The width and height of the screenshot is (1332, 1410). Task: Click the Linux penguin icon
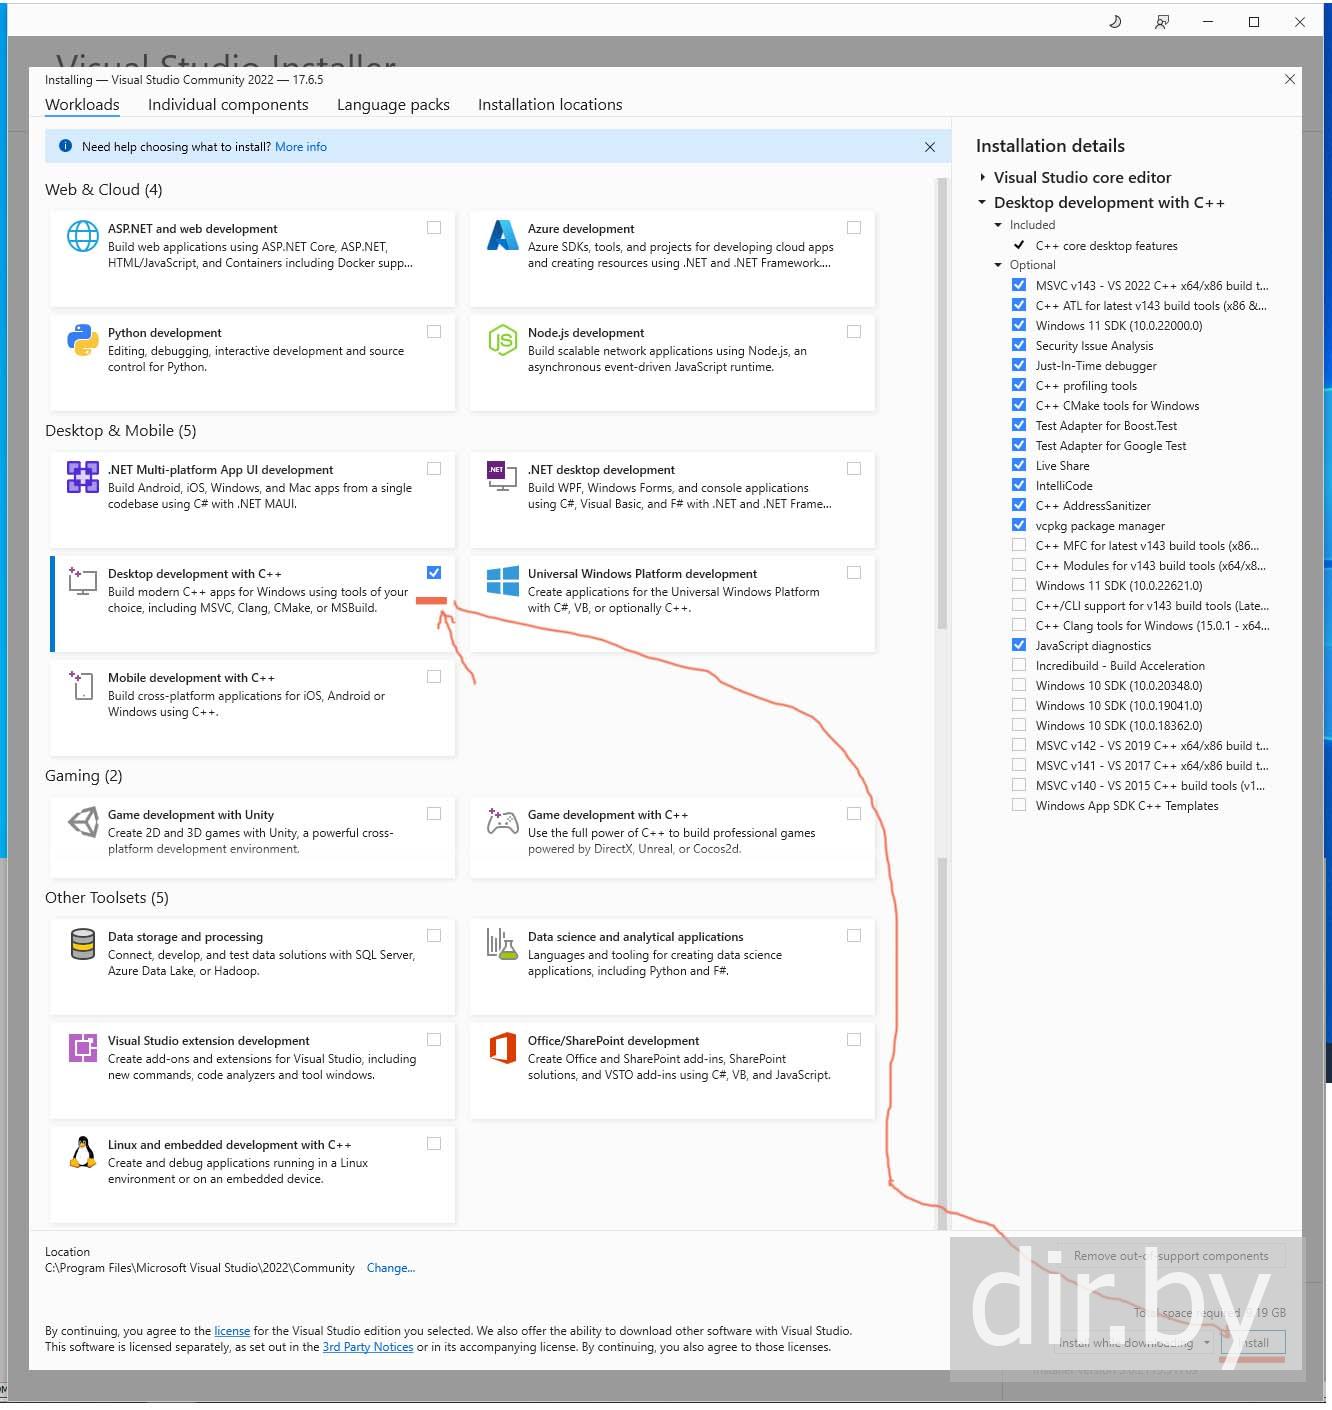[83, 1152]
